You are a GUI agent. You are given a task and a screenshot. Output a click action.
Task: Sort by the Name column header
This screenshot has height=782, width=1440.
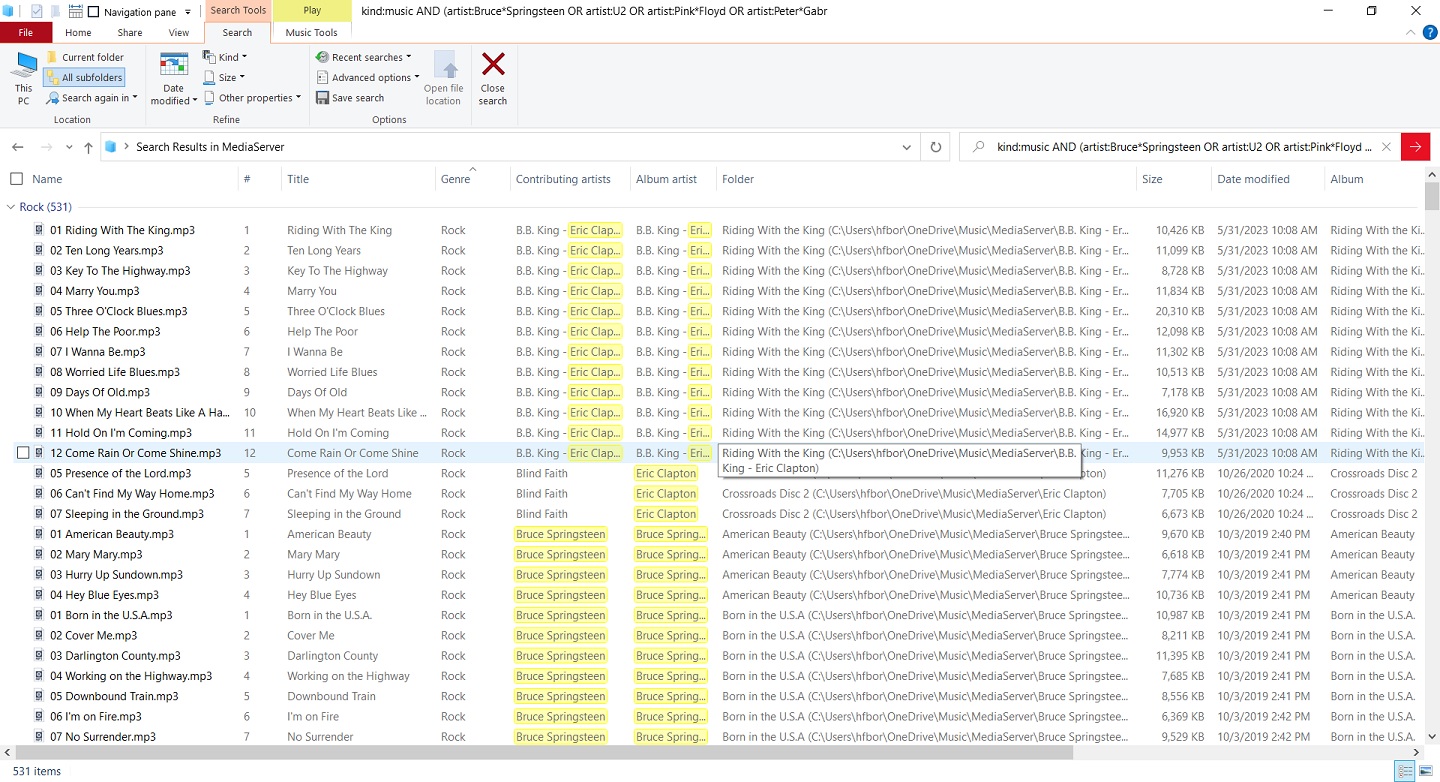pos(47,179)
